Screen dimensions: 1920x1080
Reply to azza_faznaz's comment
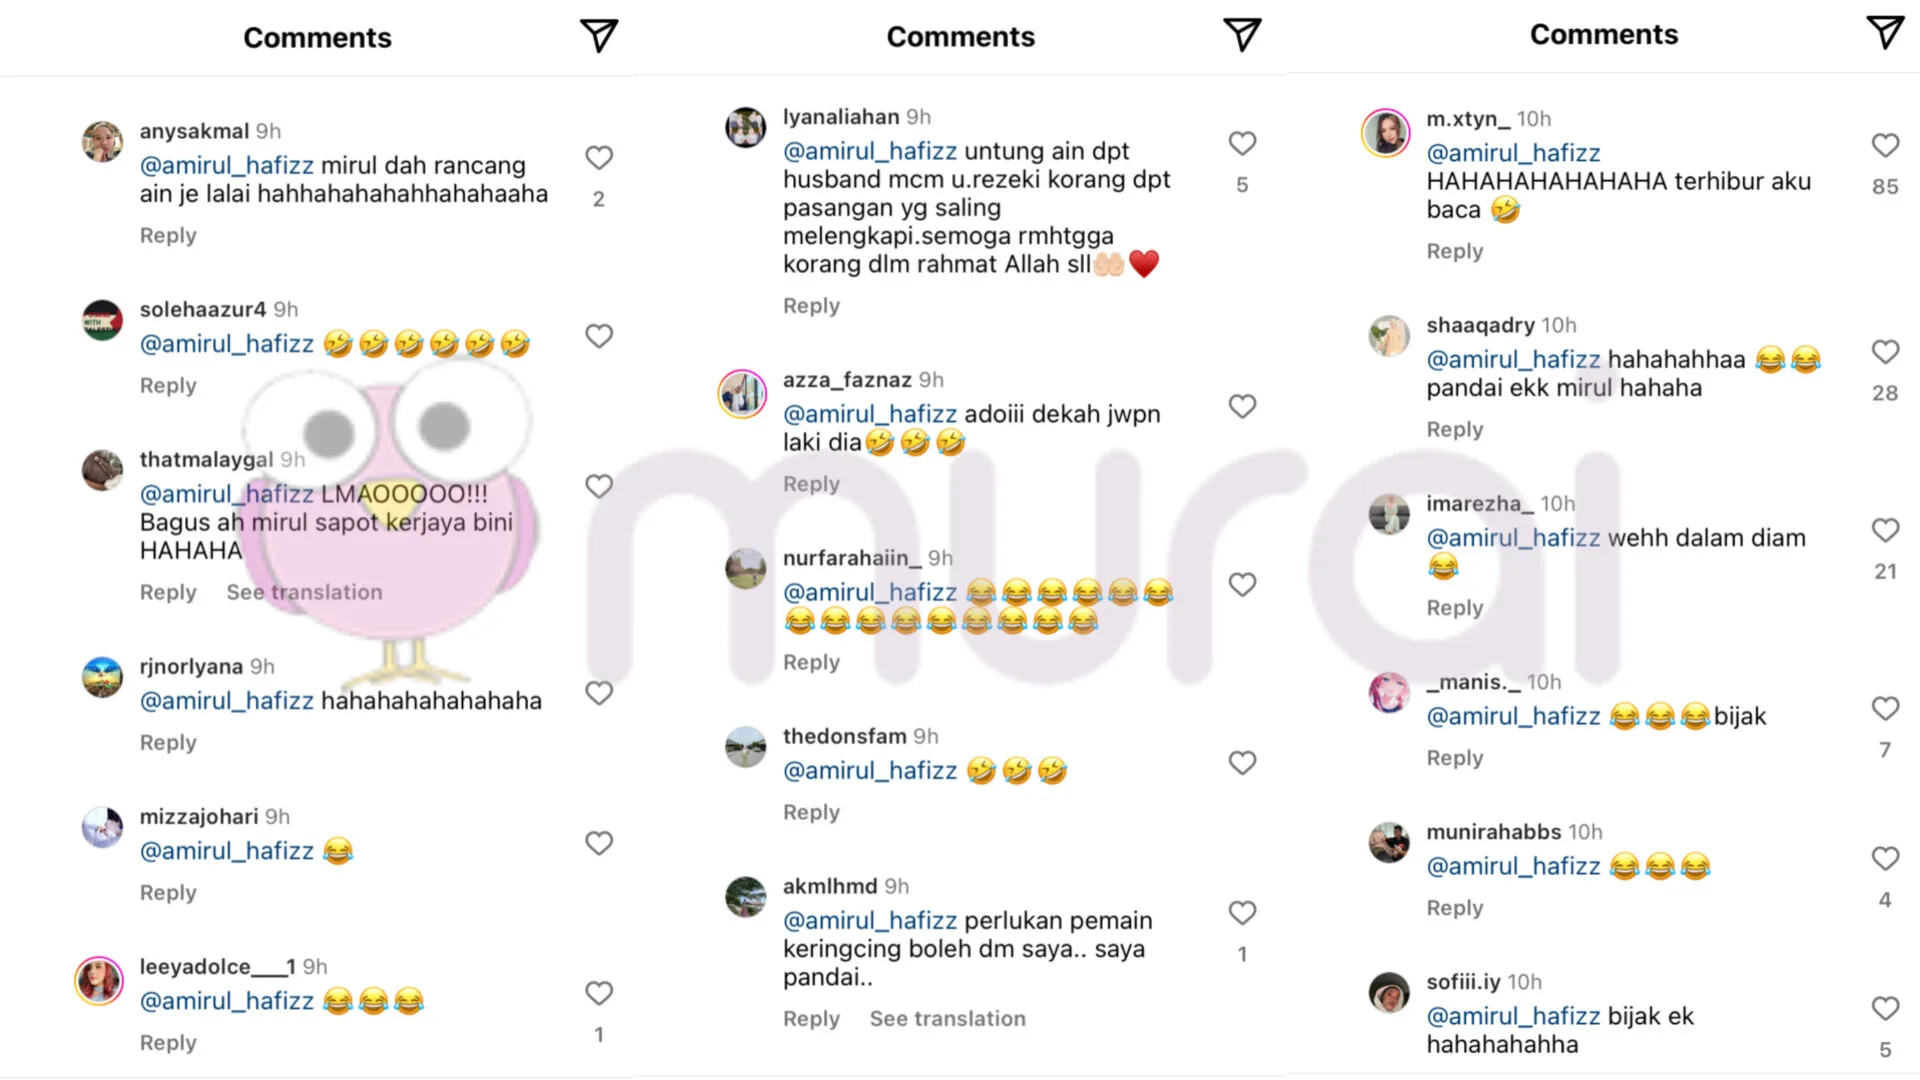coord(811,484)
